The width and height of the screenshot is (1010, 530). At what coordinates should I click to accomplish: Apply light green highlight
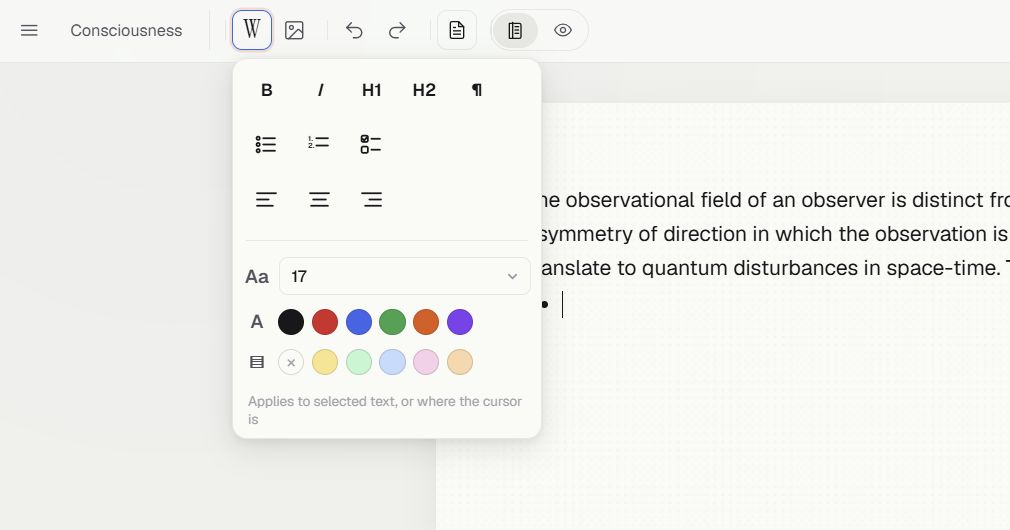pyautogui.click(x=359, y=363)
